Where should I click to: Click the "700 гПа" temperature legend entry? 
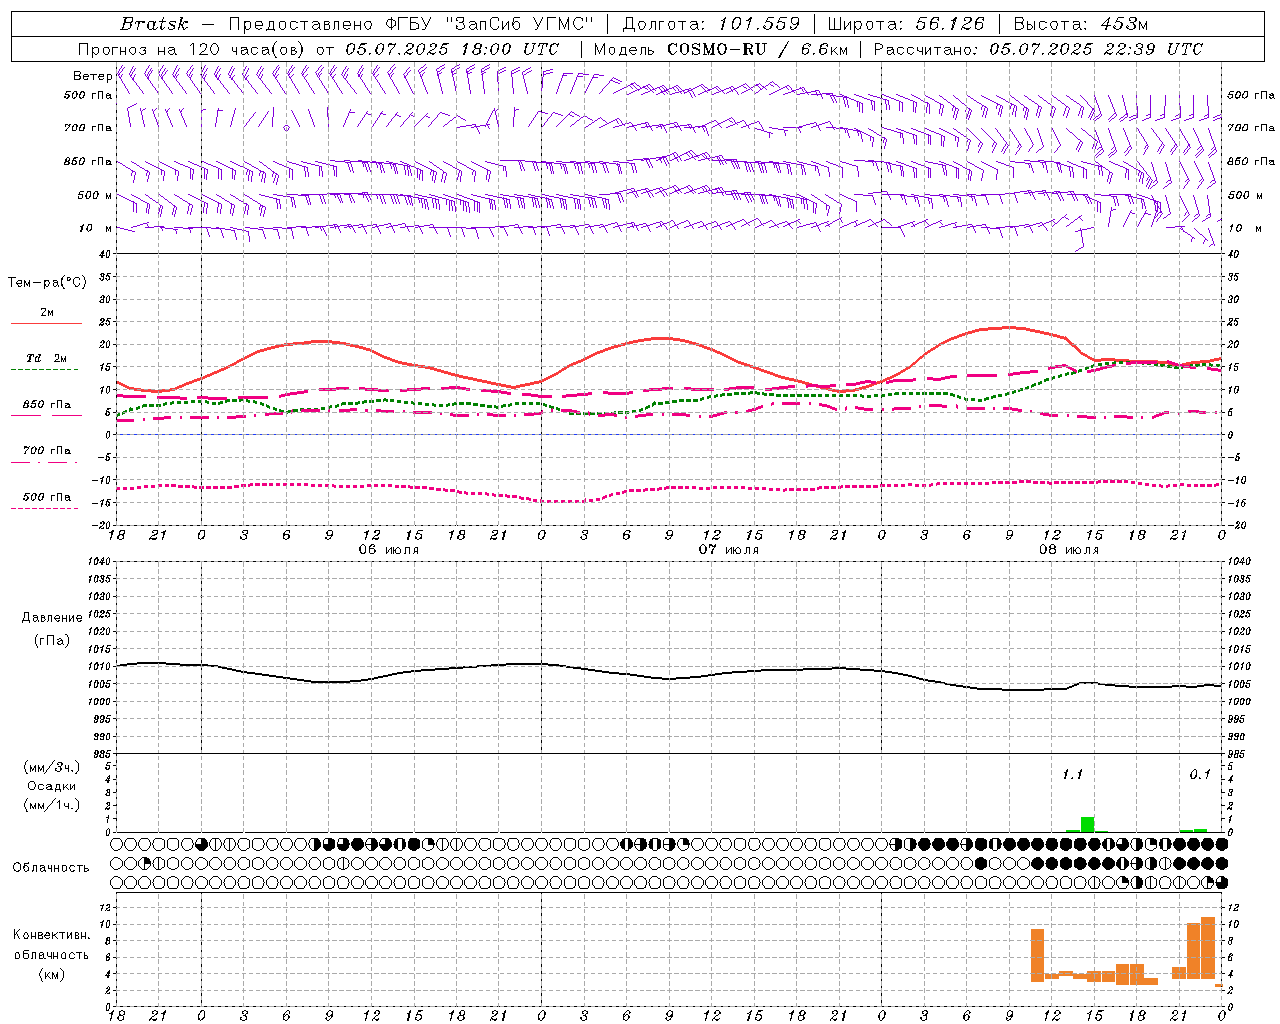click(46, 450)
